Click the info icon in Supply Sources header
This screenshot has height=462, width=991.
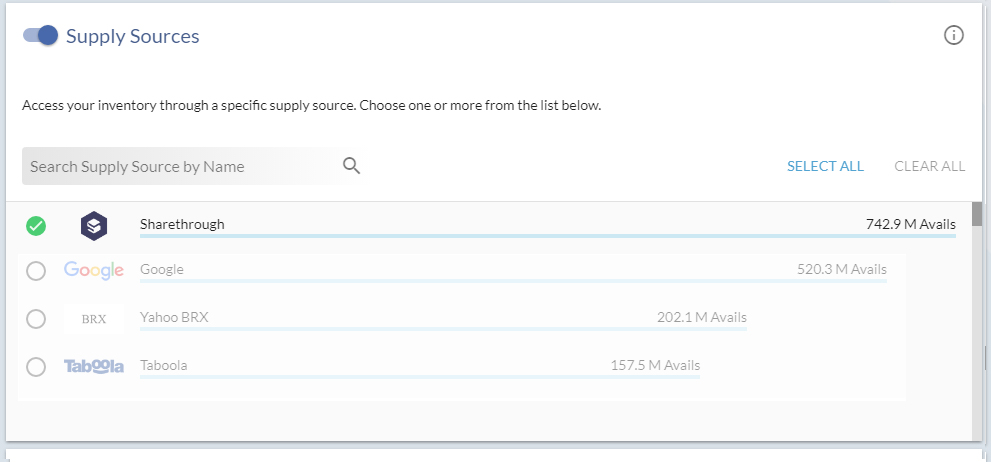pyautogui.click(x=954, y=35)
